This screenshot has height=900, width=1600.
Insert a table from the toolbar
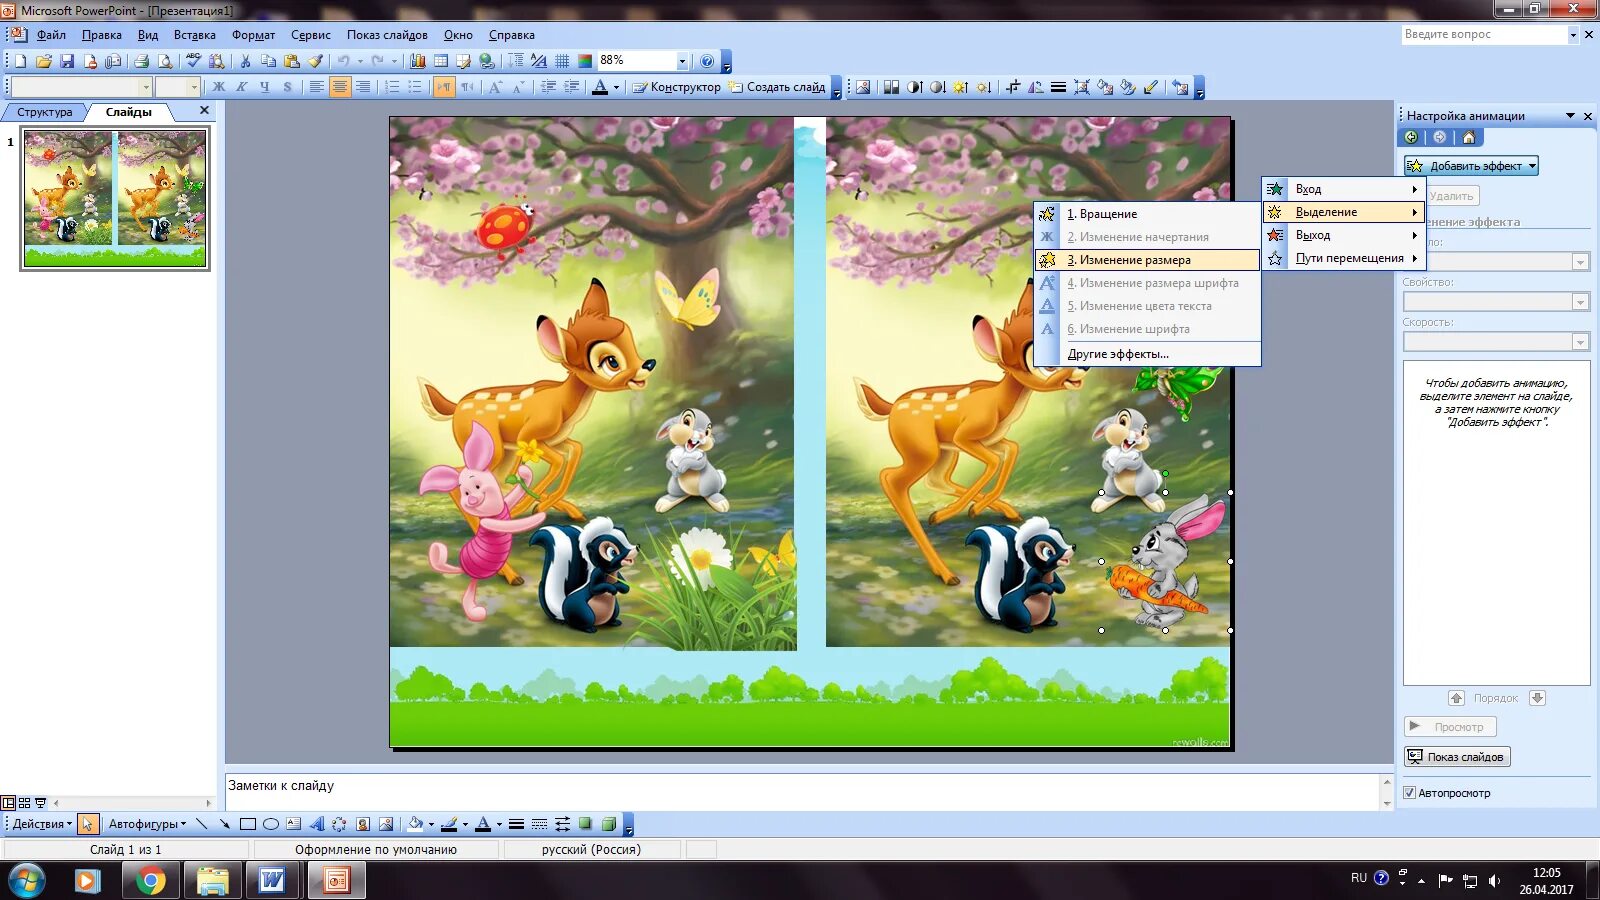point(441,61)
